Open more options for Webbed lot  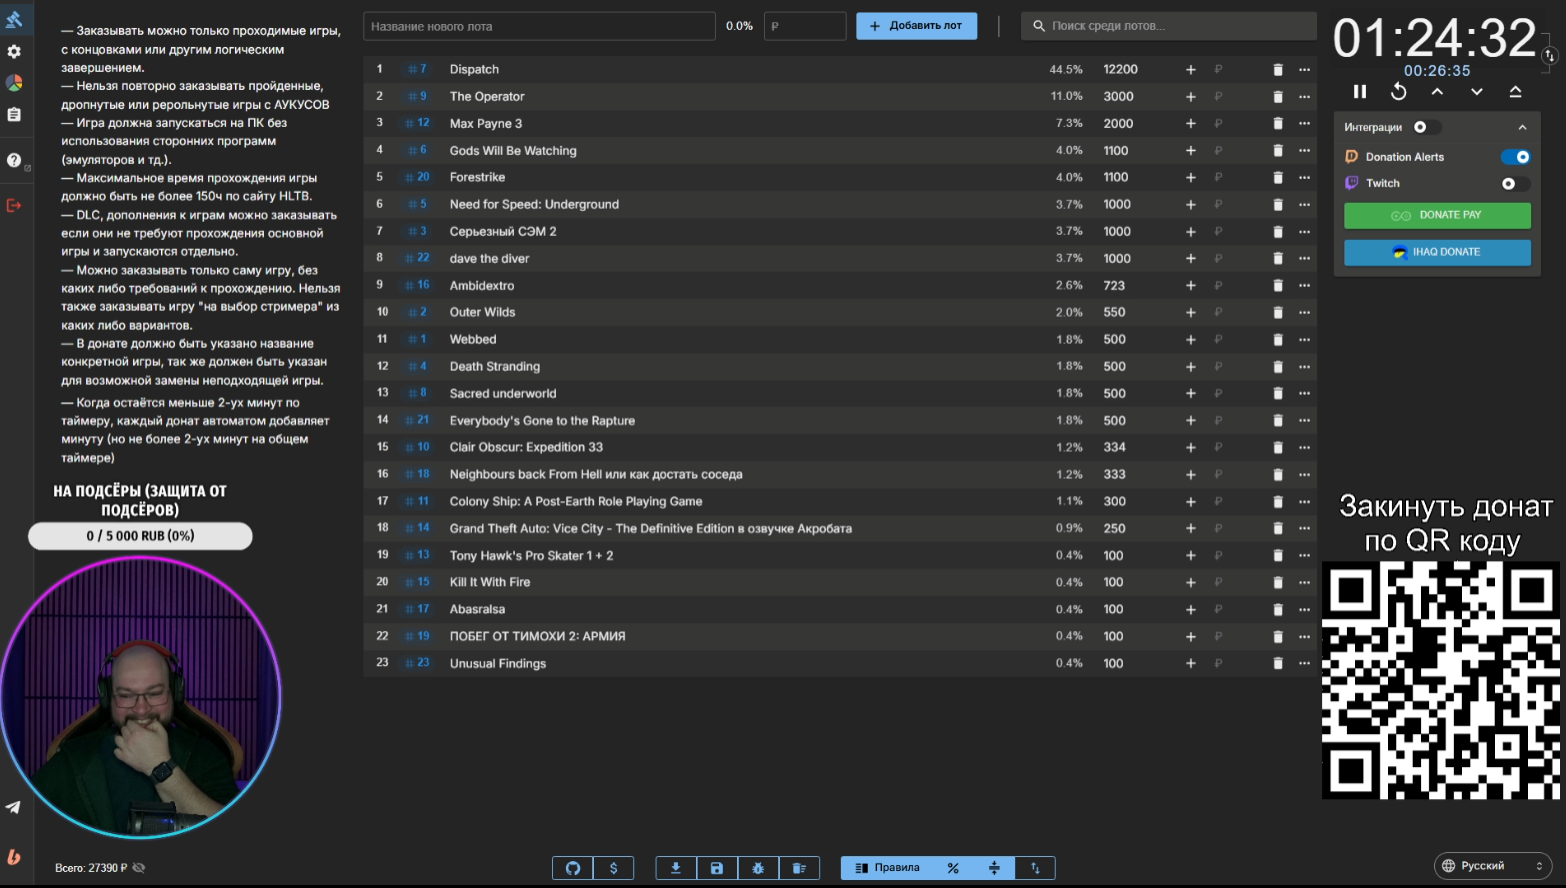(1304, 340)
